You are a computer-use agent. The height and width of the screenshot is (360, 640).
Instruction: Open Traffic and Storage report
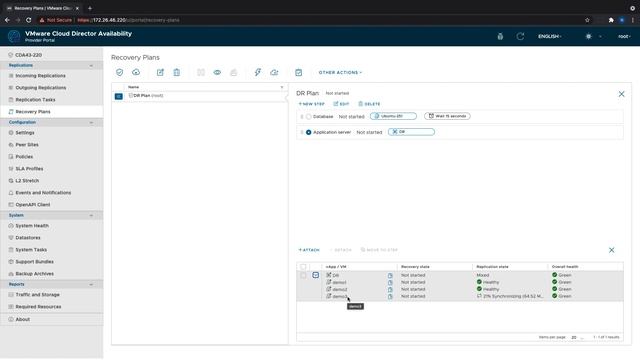tap(38, 294)
